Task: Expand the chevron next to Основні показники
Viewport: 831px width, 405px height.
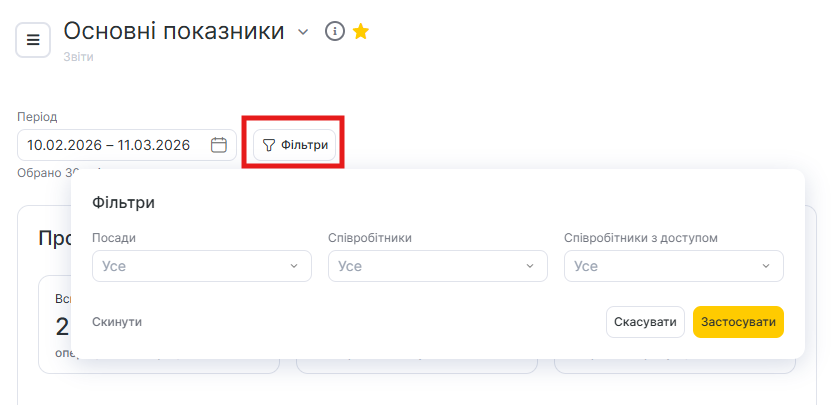Action: click(x=304, y=32)
